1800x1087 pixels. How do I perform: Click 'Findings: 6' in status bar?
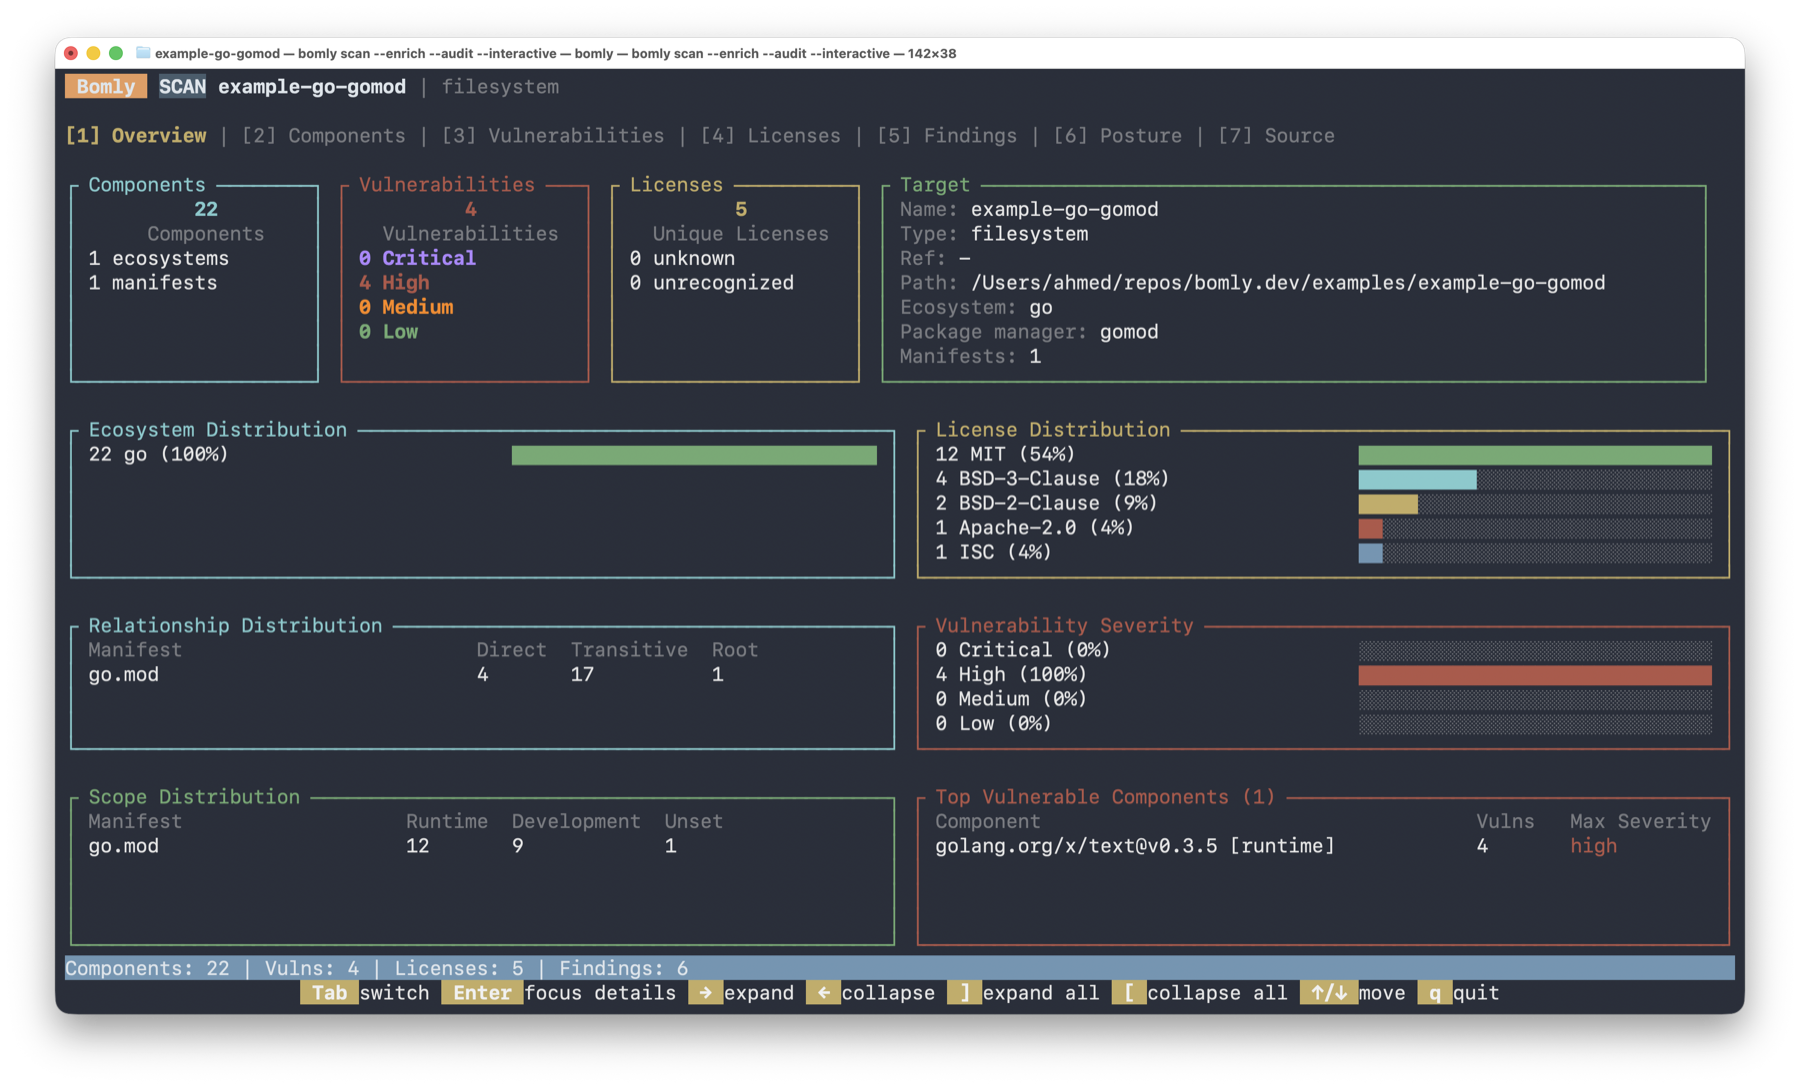(x=623, y=968)
